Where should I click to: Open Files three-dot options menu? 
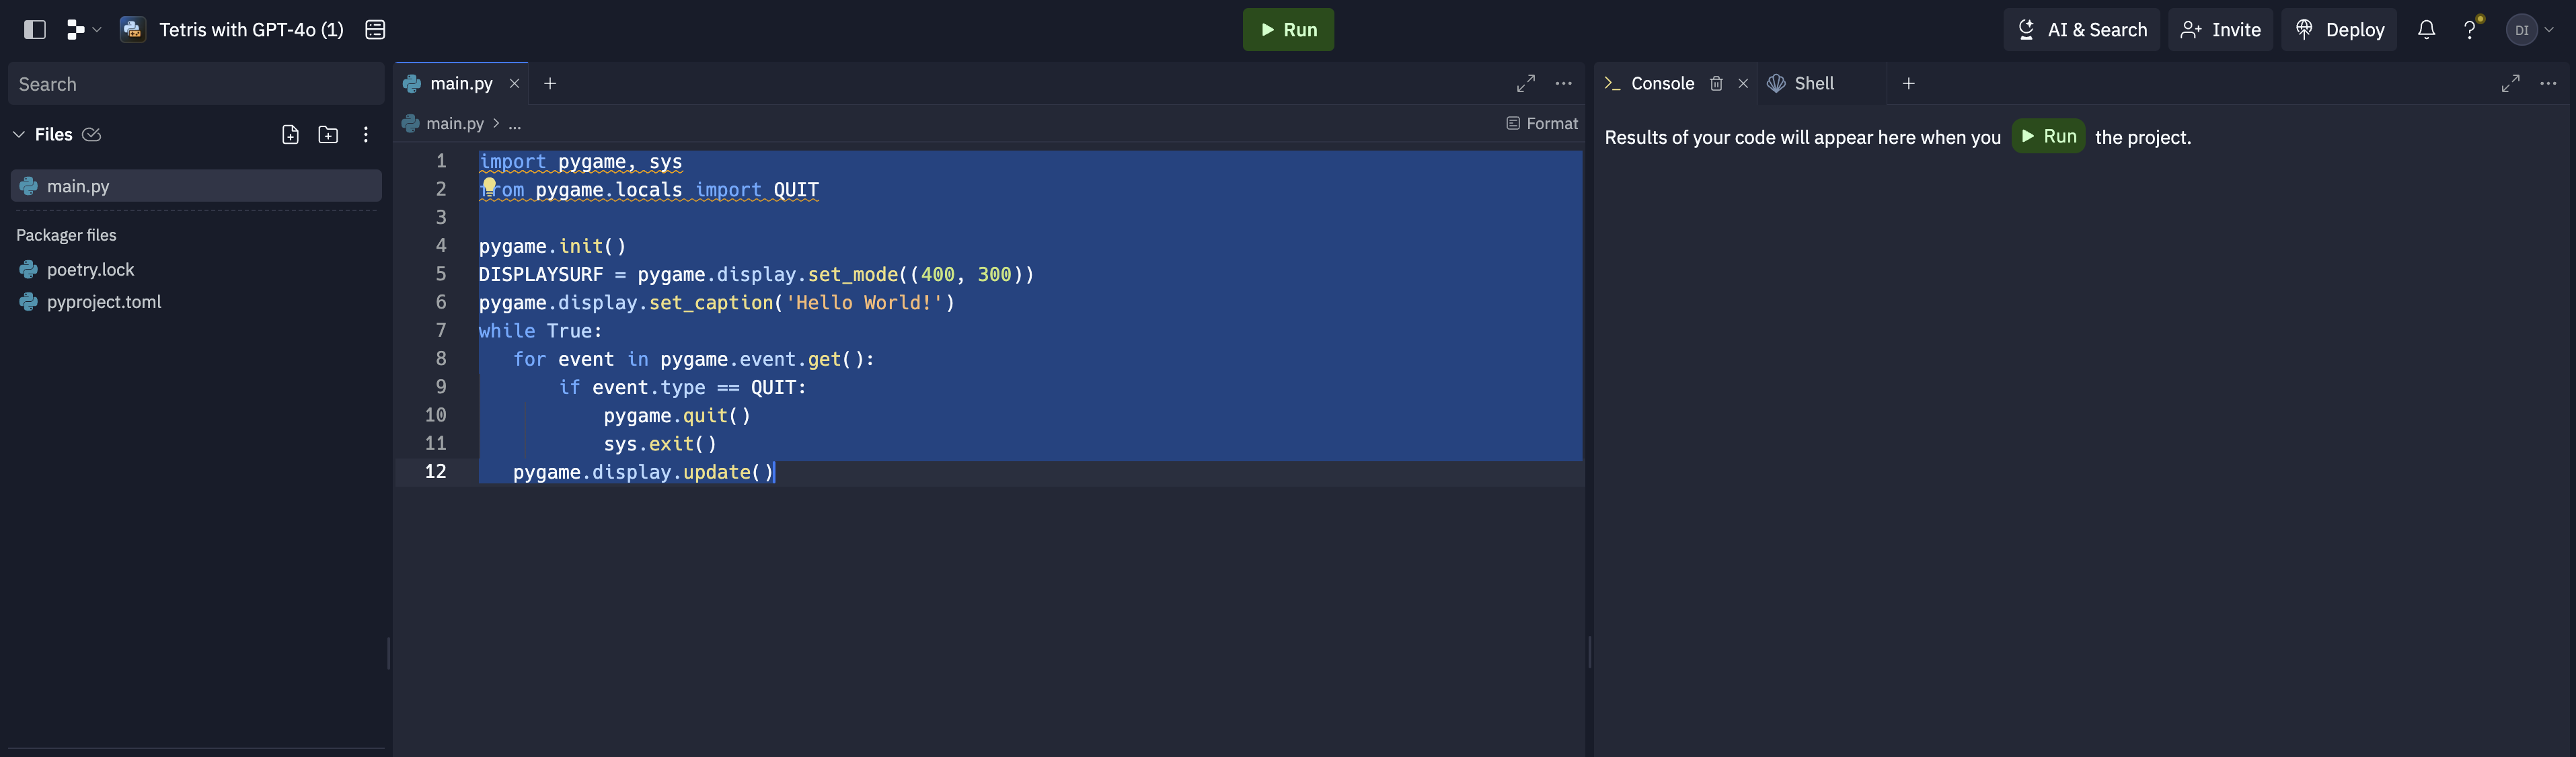coord(366,134)
